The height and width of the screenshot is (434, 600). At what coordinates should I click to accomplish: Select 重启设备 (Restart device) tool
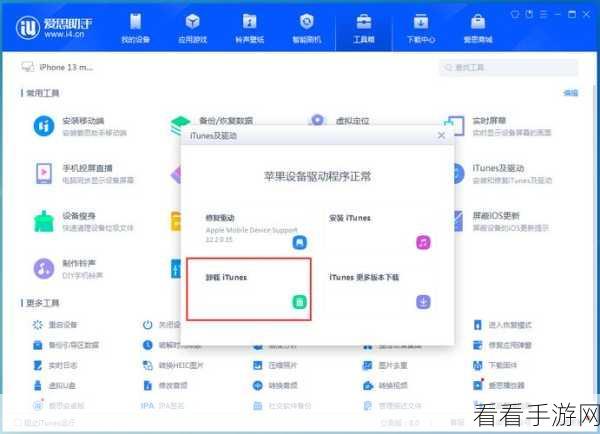55,325
